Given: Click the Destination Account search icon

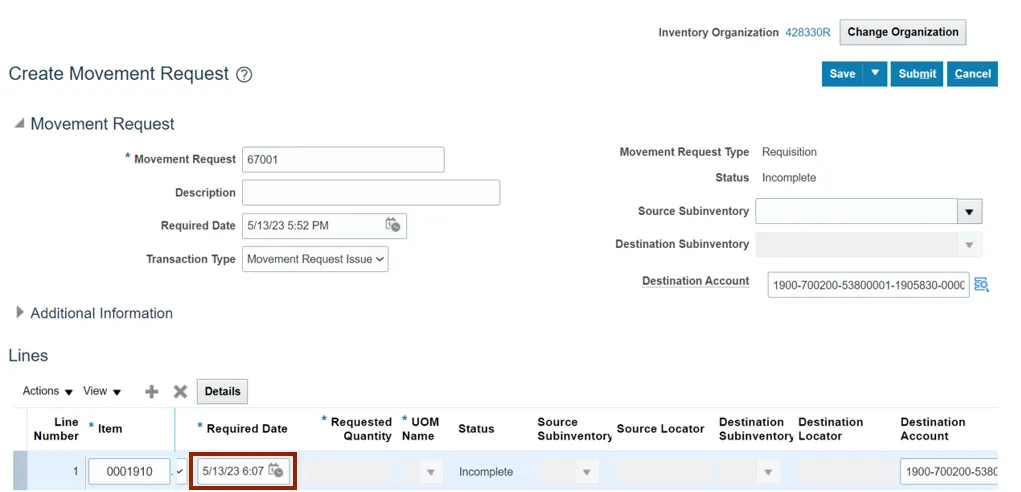Looking at the screenshot, I should pyautogui.click(x=981, y=285).
